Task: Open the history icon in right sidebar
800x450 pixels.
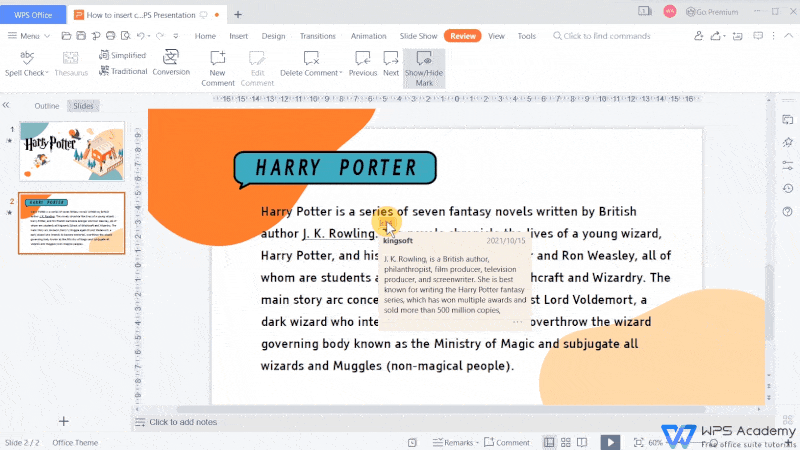Action: point(788,189)
